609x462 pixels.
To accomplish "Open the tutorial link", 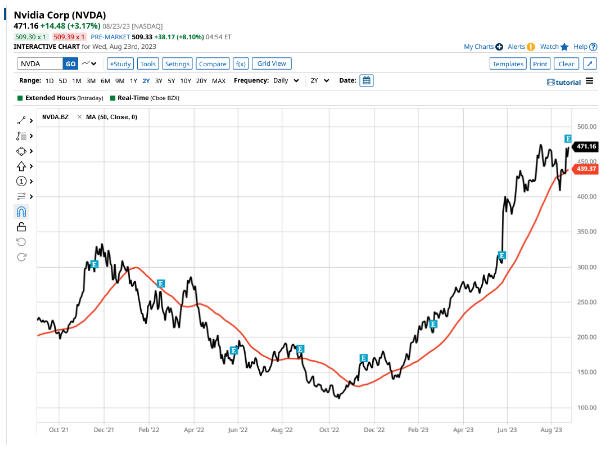I will click(x=564, y=82).
